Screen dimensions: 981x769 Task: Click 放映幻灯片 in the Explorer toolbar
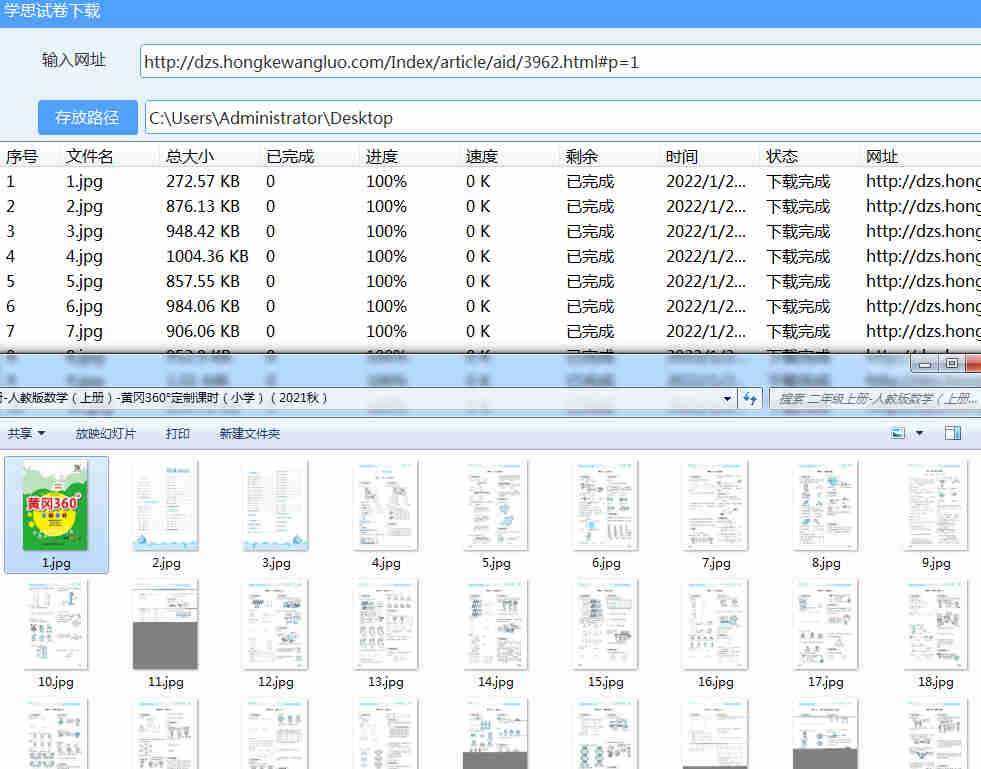point(105,433)
